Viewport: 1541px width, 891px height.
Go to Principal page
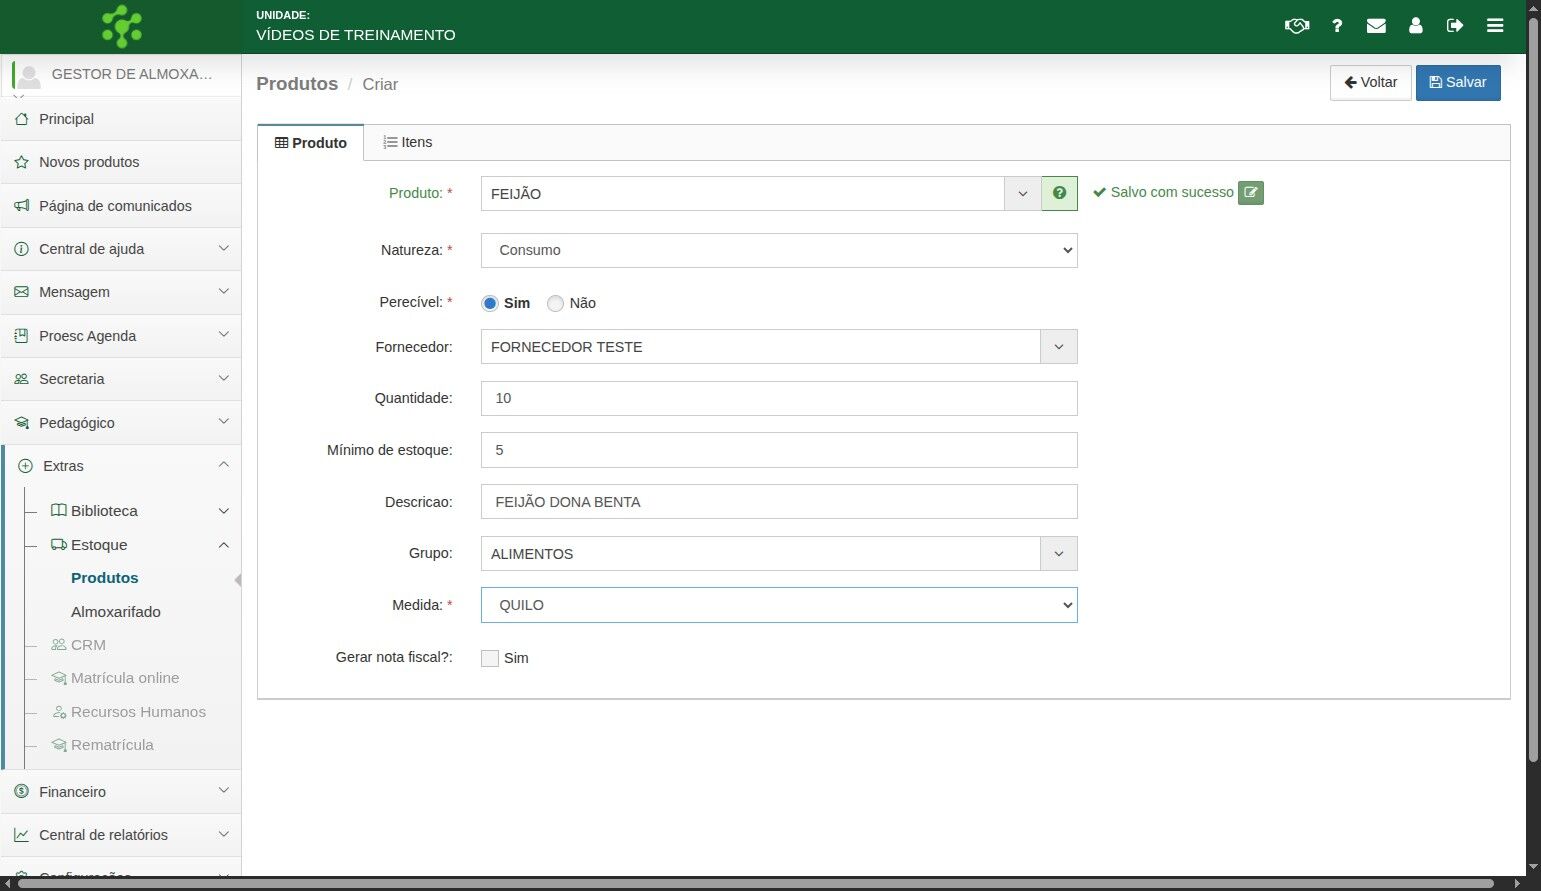coord(66,119)
